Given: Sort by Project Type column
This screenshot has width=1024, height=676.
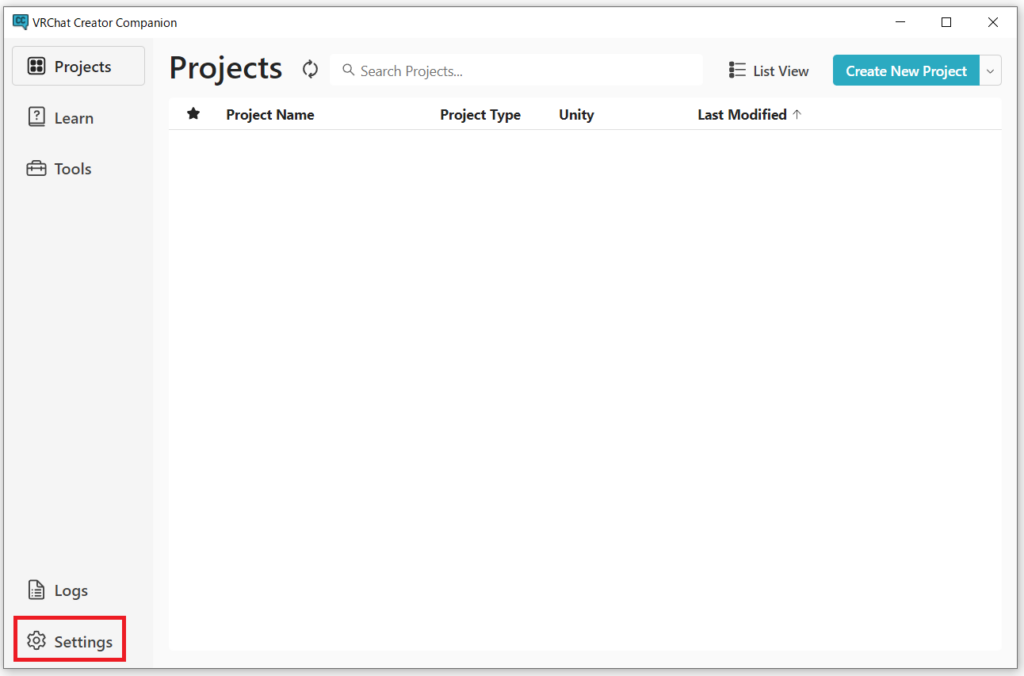Looking at the screenshot, I should (x=480, y=114).
